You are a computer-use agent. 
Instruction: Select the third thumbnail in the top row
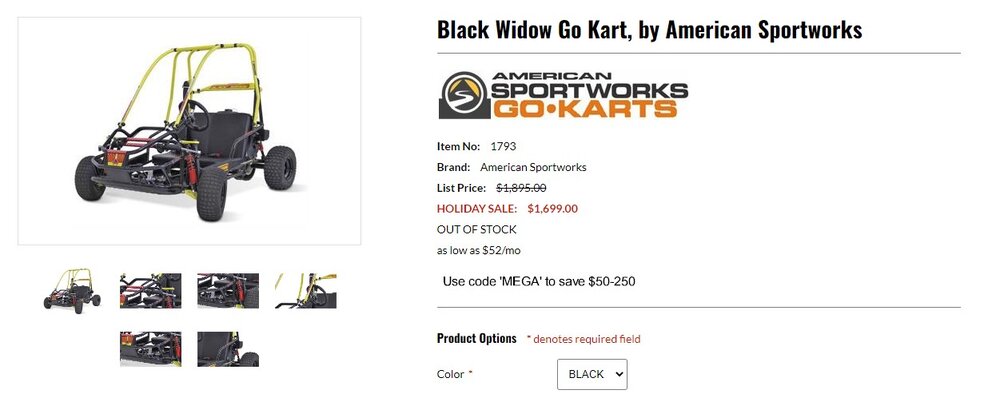click(228, 290)
